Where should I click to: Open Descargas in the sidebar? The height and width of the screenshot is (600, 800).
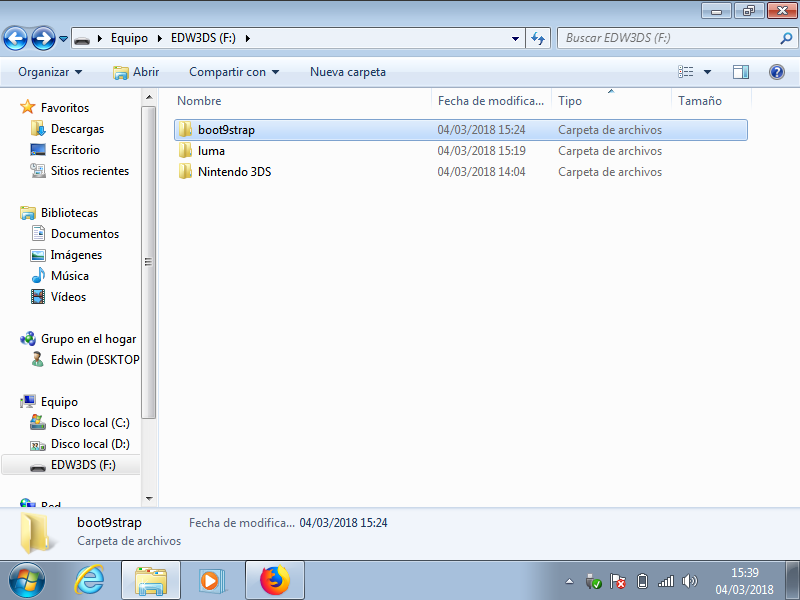click(x=77, y=129)
